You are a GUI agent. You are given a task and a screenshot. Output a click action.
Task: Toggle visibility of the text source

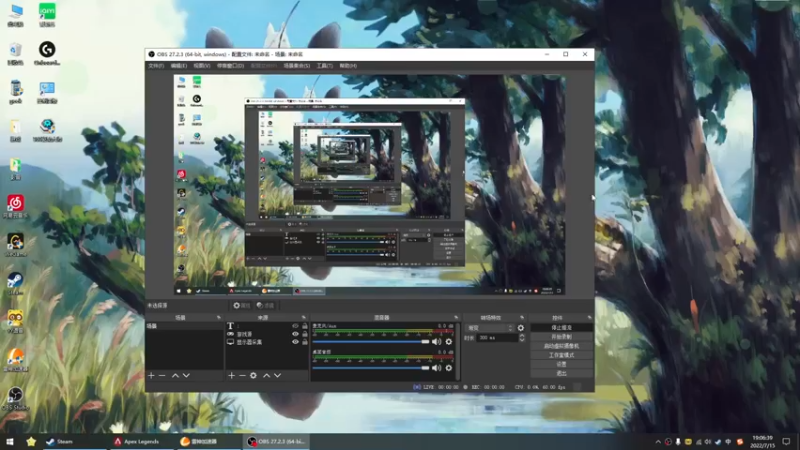tap(295, 326)
